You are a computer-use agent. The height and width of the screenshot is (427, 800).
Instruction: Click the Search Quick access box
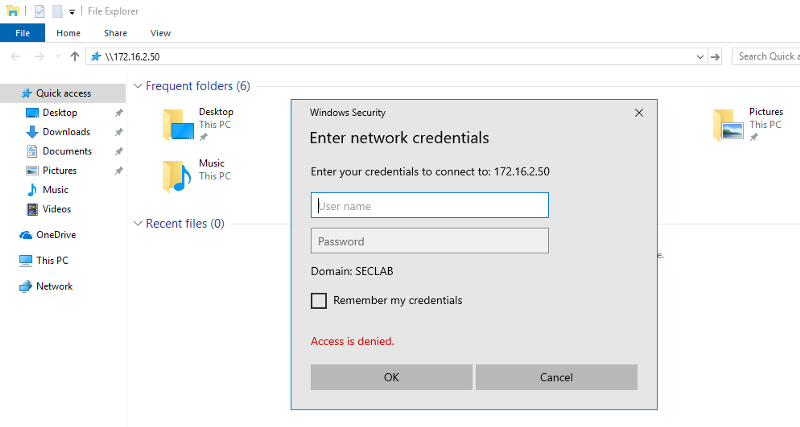click(766, 57)
